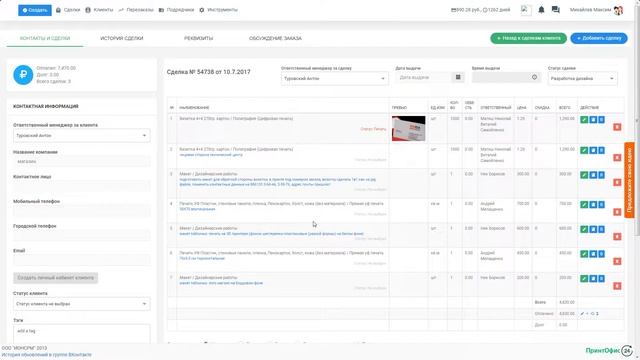Image resolution: width=640 pixels, height=360 pixels.
Task: Click the green edit icon in row 1
Action: point(584,120)
